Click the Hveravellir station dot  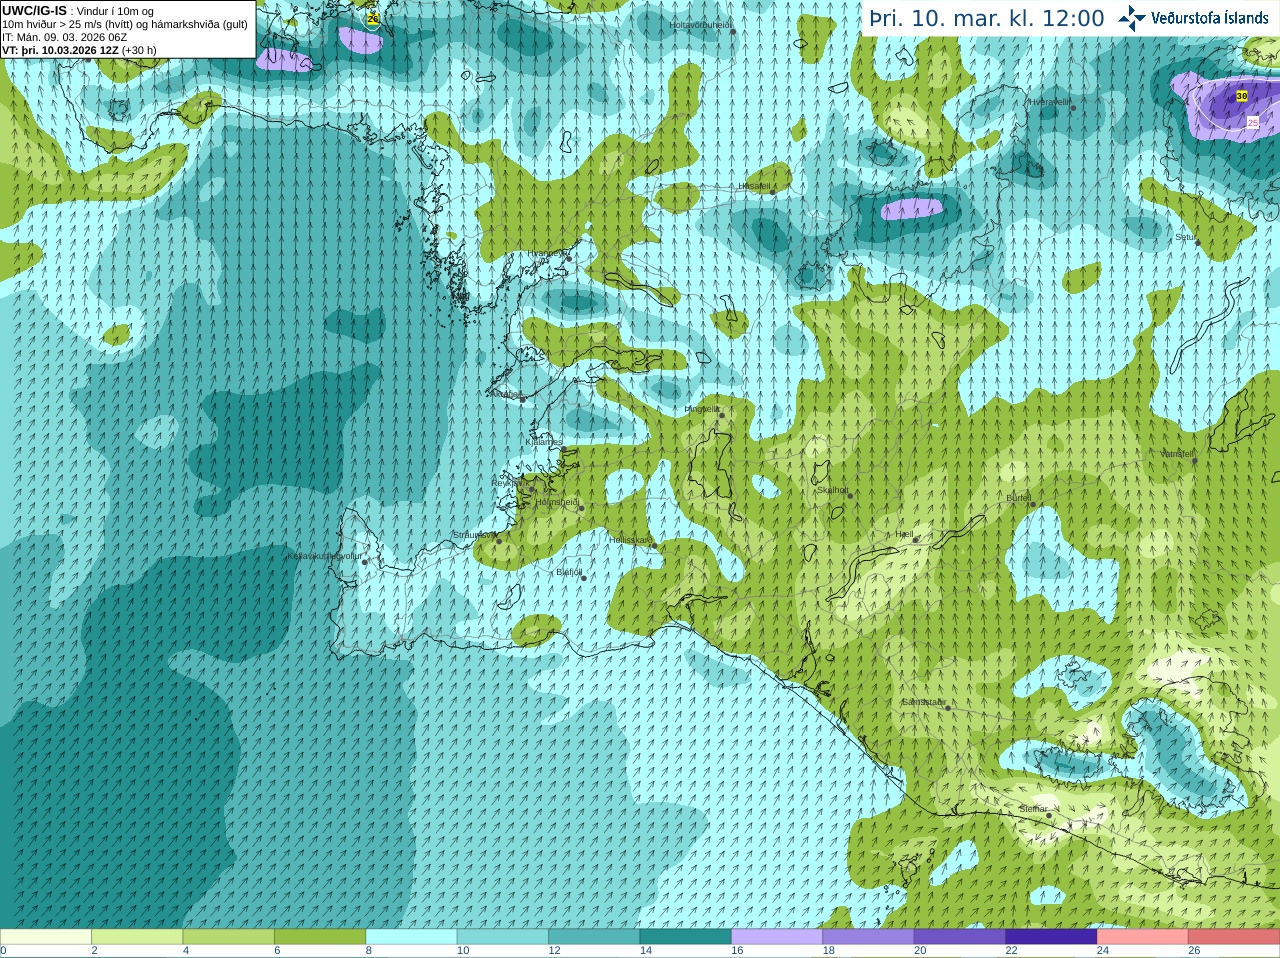coord(1073,107)
